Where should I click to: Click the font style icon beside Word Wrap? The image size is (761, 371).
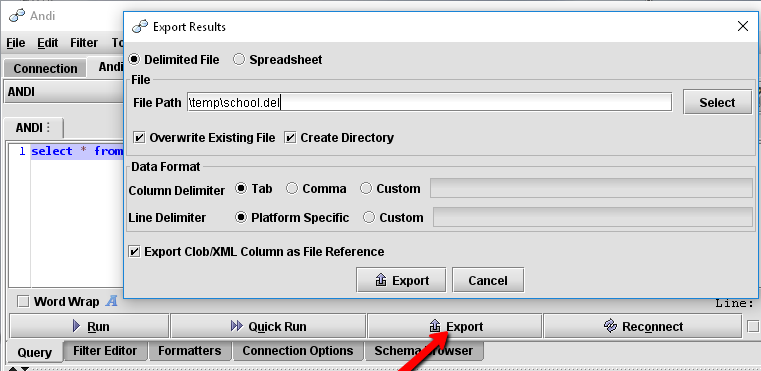[x=112, y=302]
